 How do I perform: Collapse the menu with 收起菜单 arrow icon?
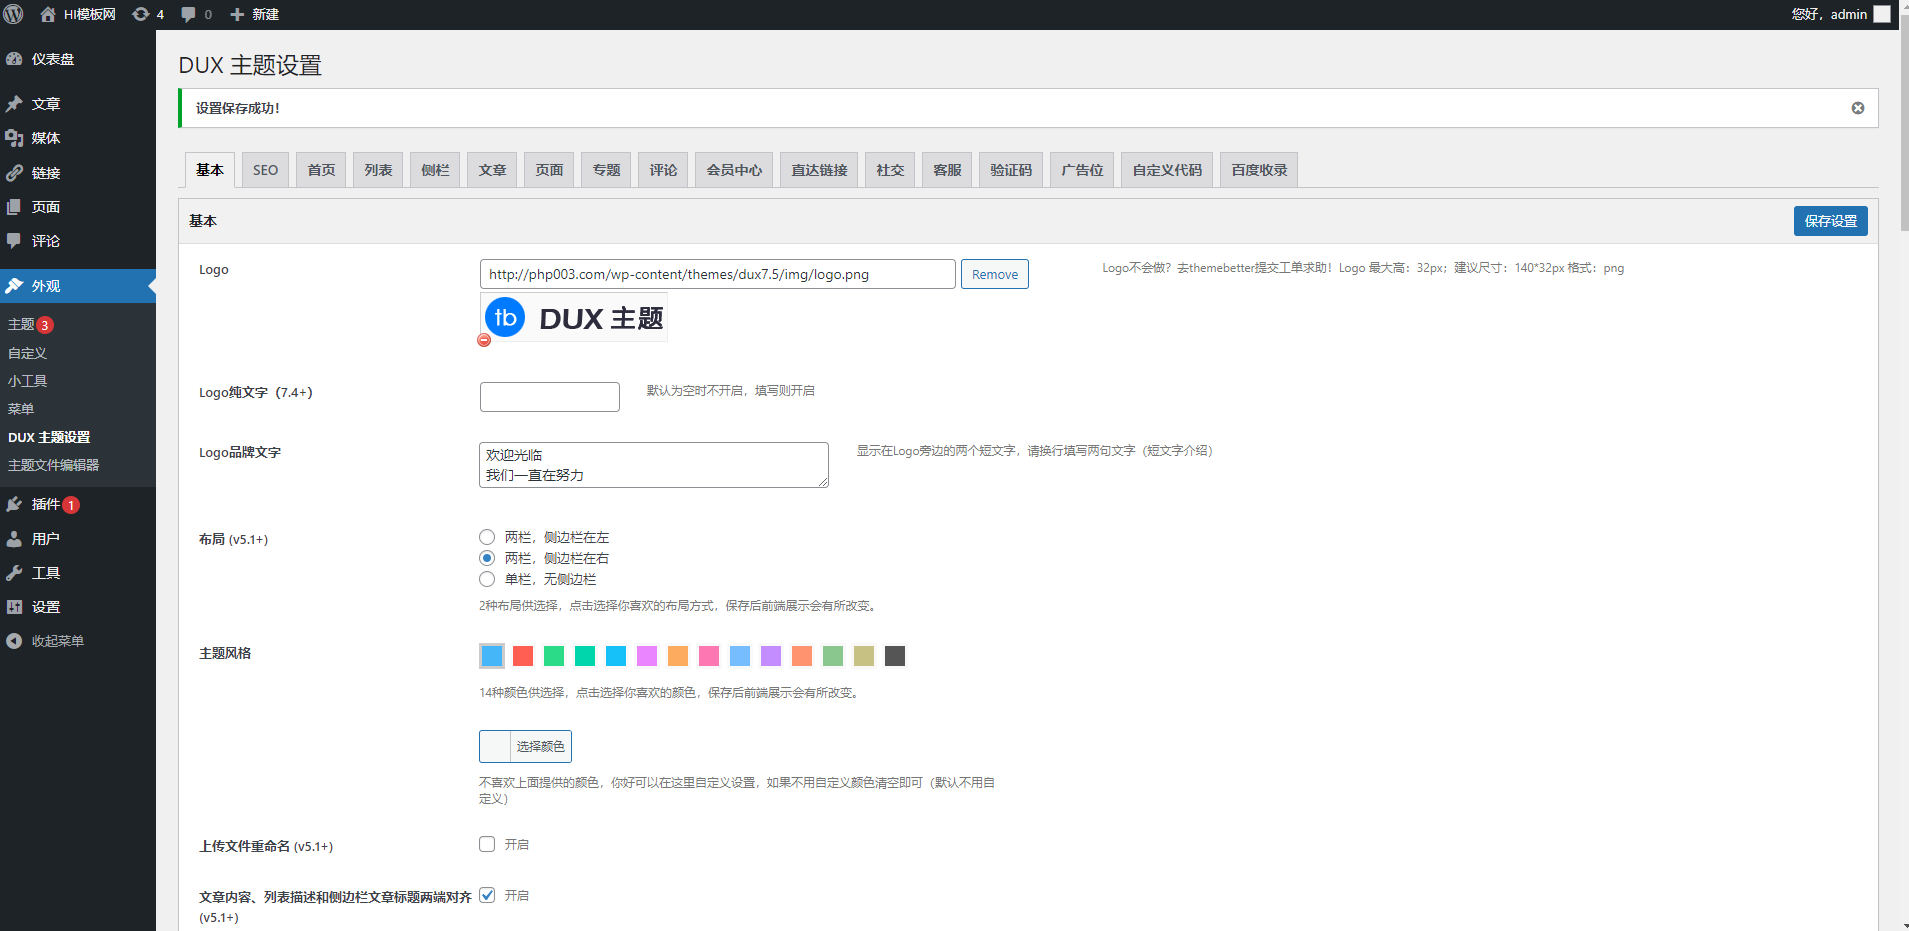[14, 641]
